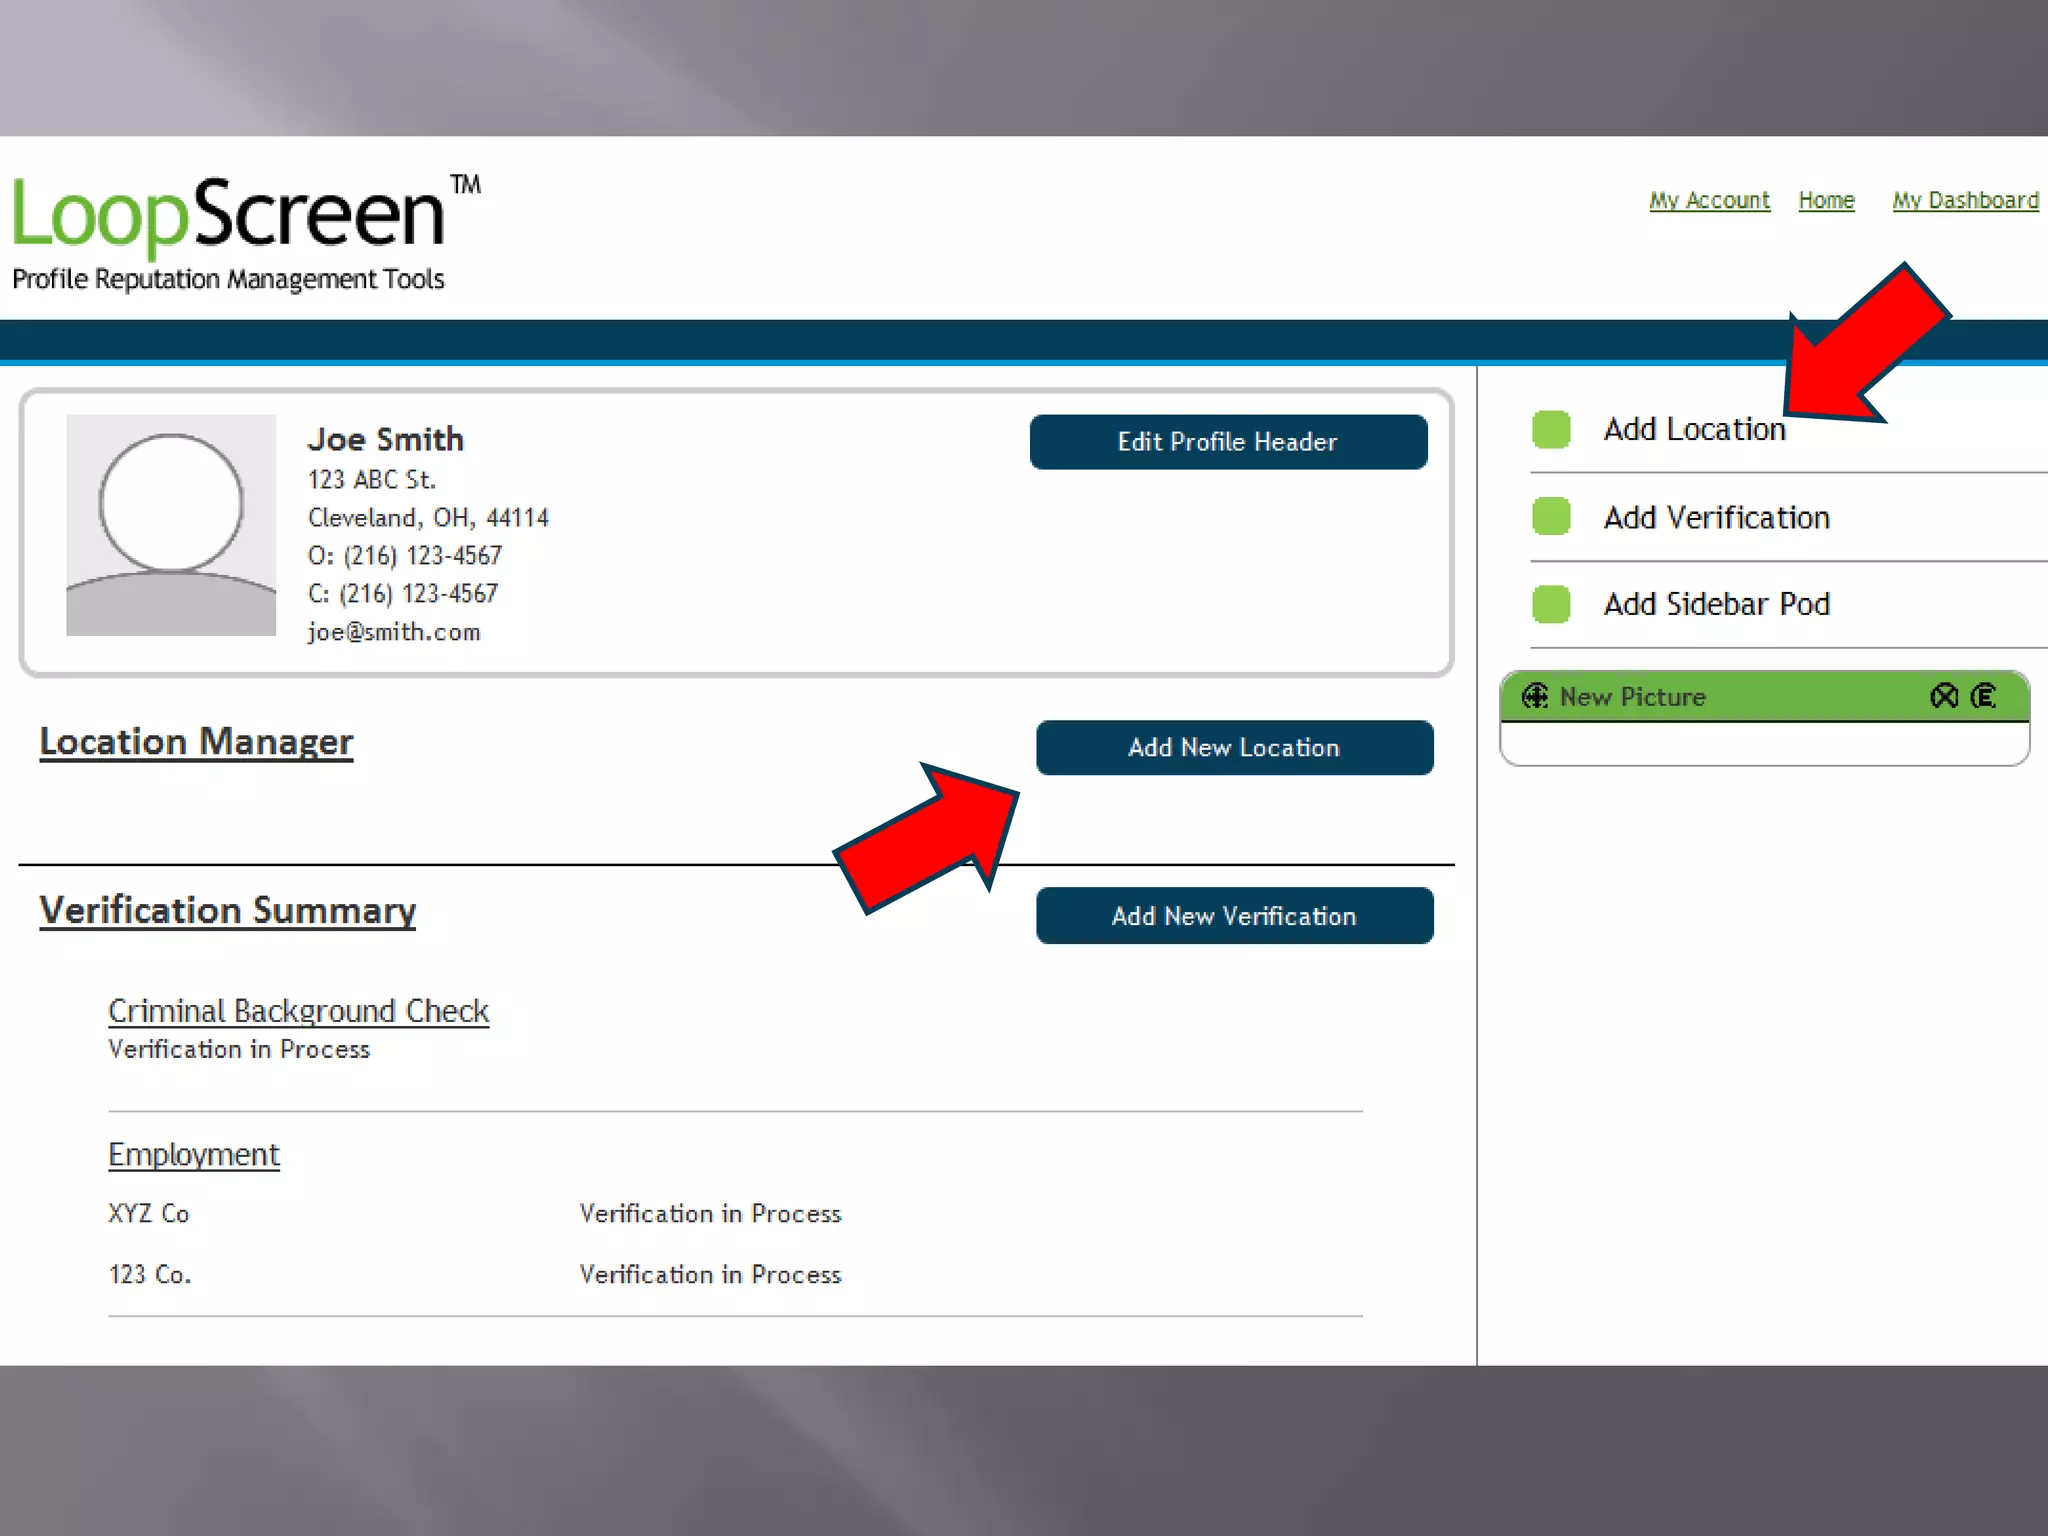Screen dimensions: 2048x1536
Task: Open the Employment verification link
Action: click(x=194, y=1155)
